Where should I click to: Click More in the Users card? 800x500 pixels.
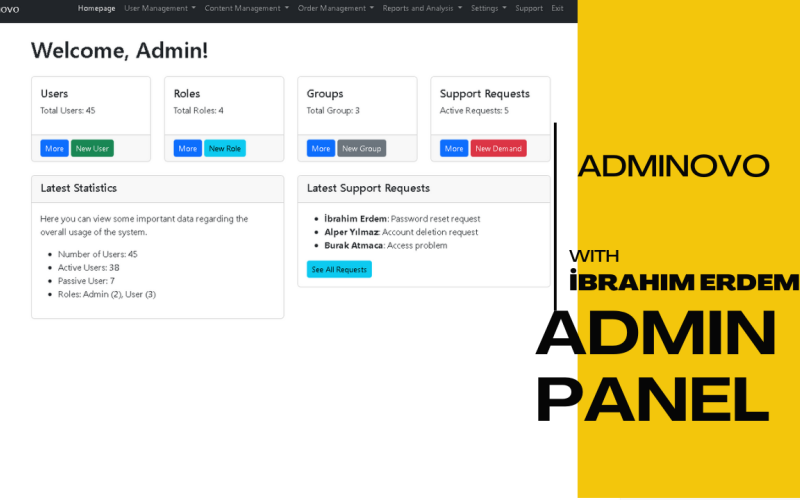(x=55, y=148)
